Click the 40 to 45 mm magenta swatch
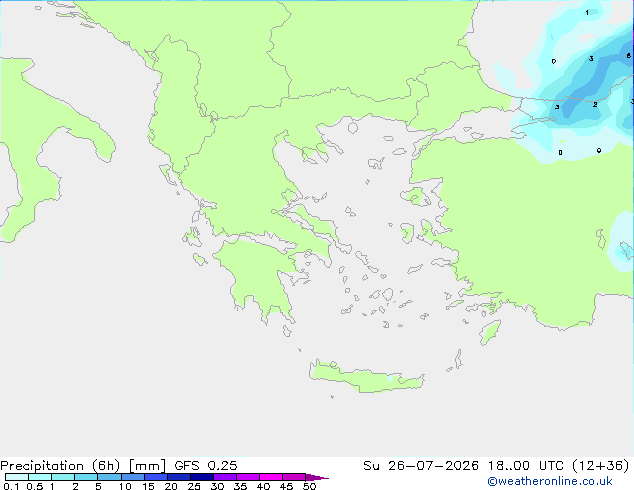The image size is (634, 490). [x=271, y=477]
